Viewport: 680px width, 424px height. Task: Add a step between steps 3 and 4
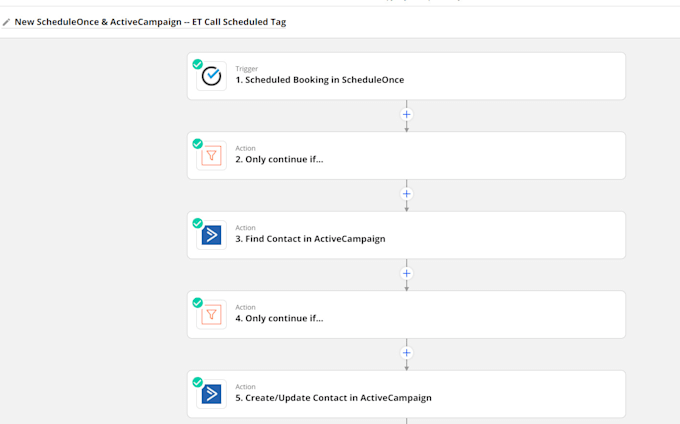pos(406,273)
